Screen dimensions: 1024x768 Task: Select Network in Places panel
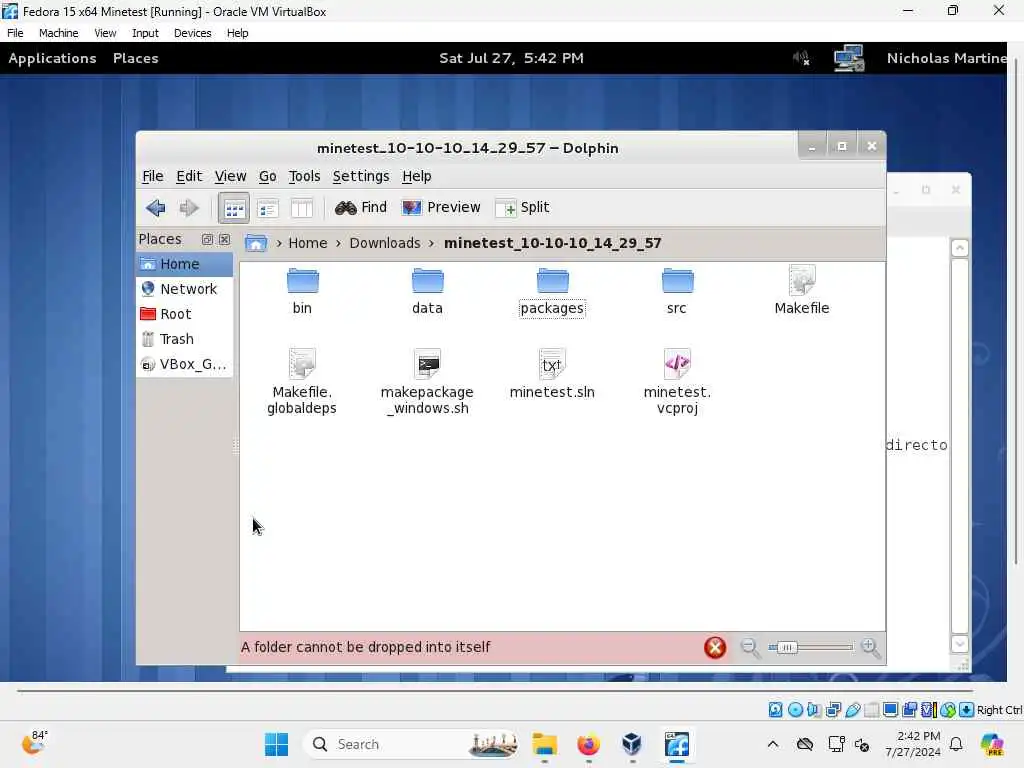click(x=185, y=289)
